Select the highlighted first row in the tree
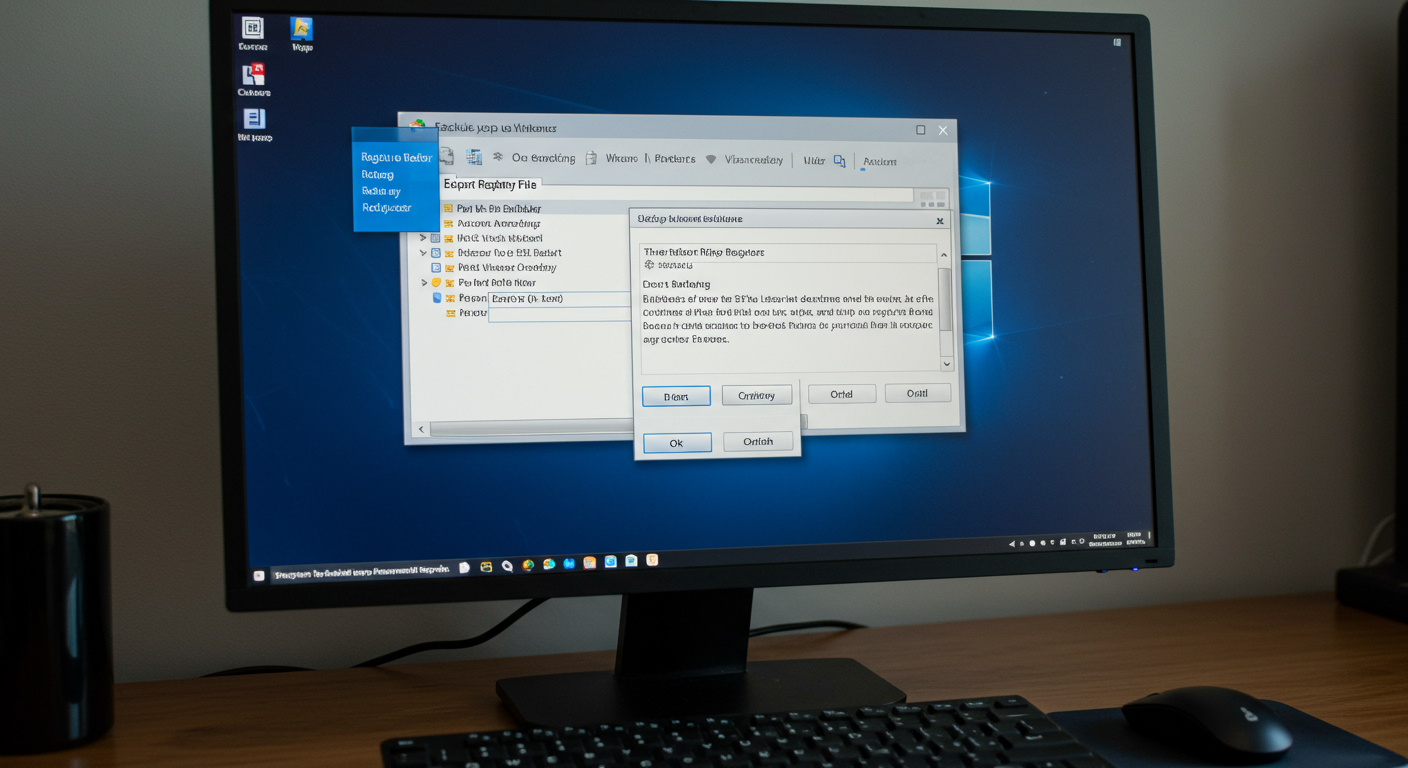 [535, 208]
